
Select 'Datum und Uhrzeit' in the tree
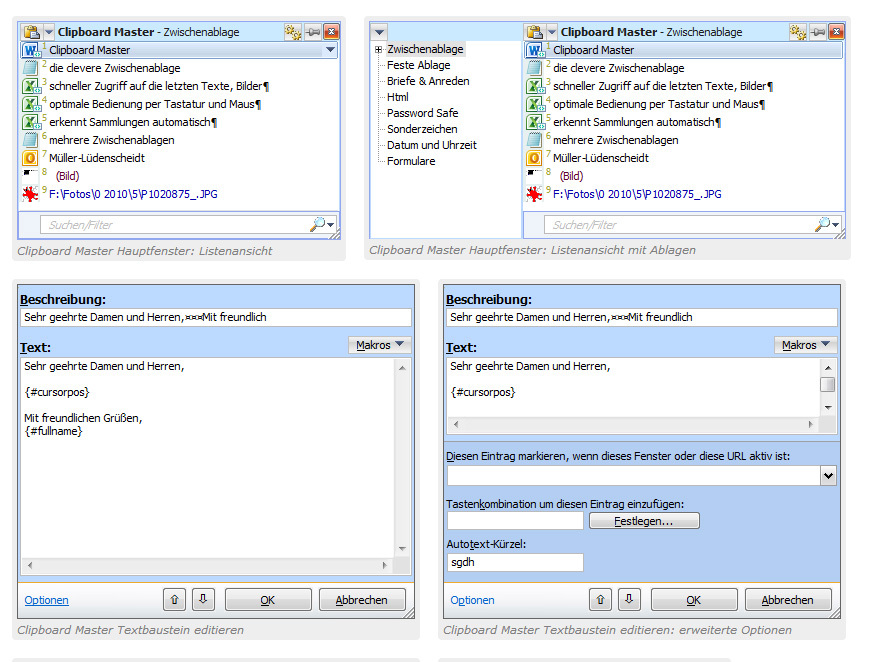432,145
